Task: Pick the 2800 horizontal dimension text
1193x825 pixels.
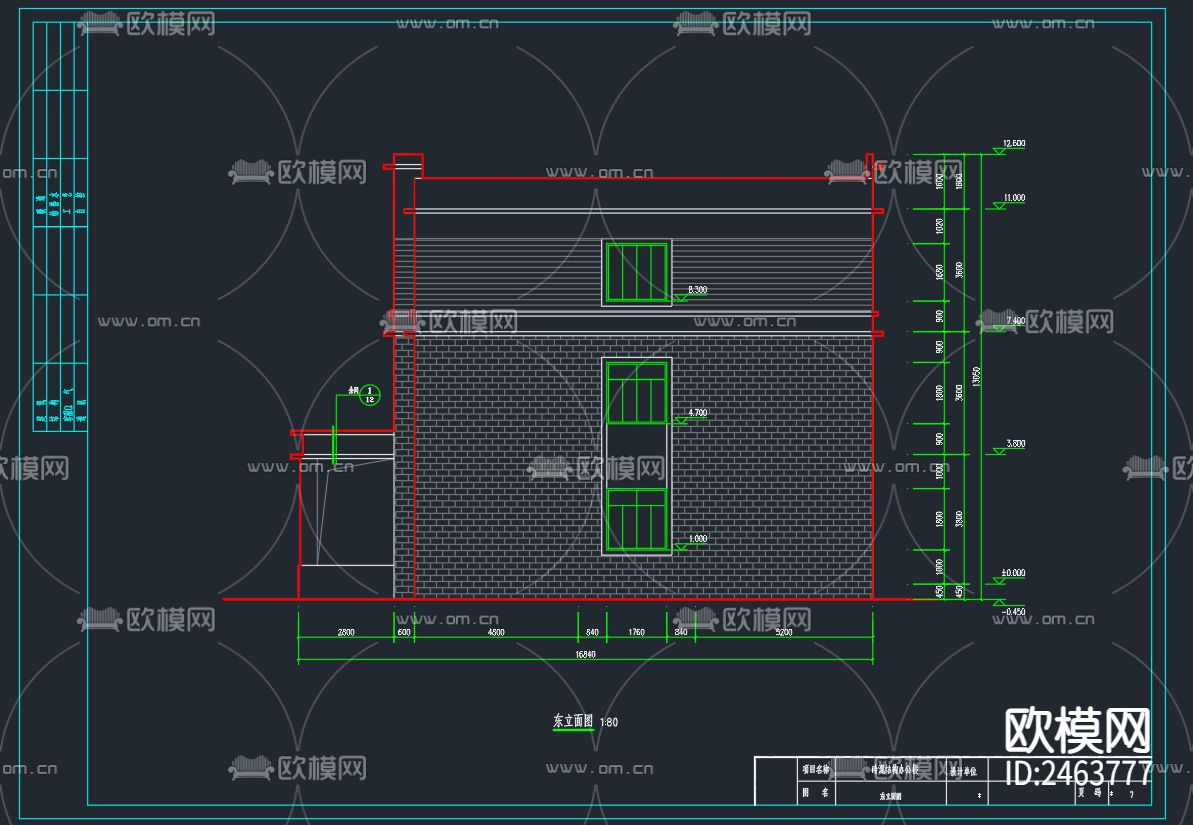Action: [x=345, y=632]
